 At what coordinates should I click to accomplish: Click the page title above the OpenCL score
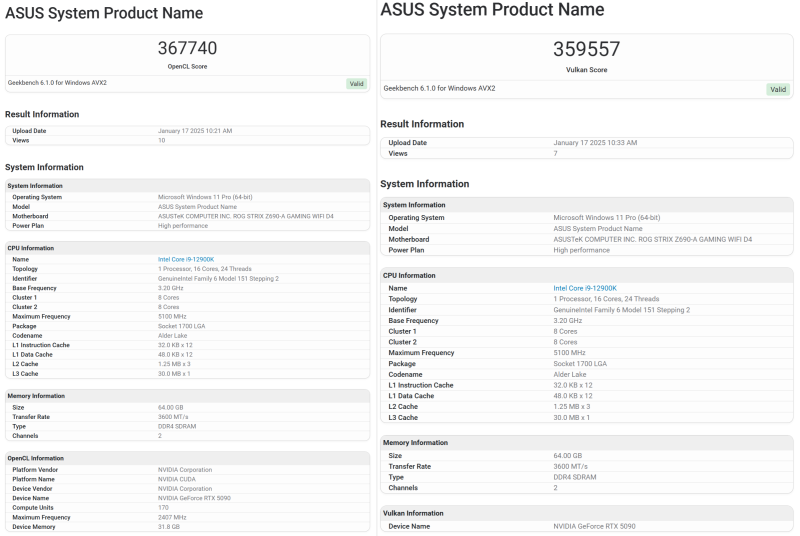click(104, 13)
